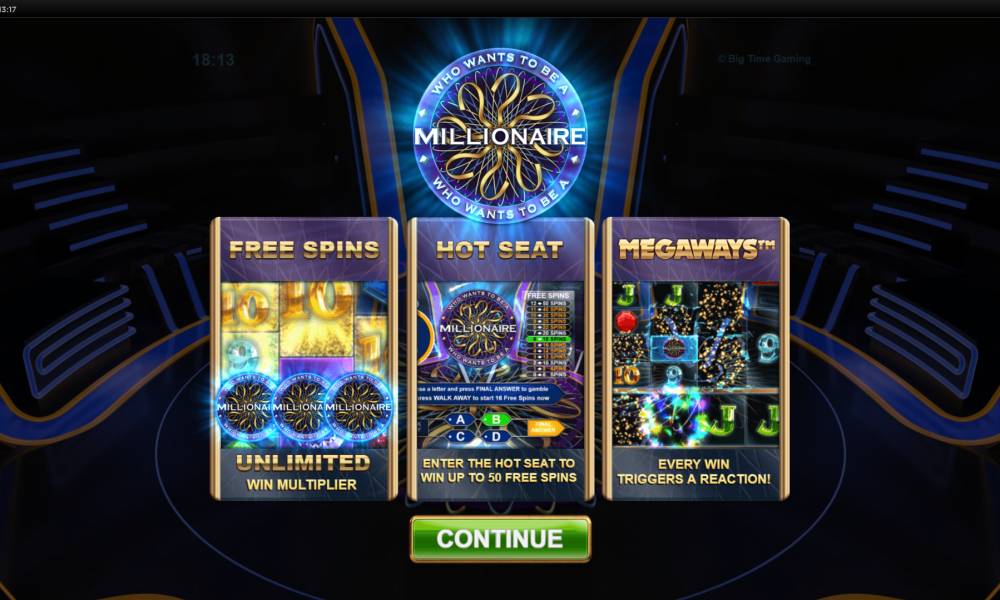Click the green CONTINUE button
The image size is (1000, 600).
[500, 539]
